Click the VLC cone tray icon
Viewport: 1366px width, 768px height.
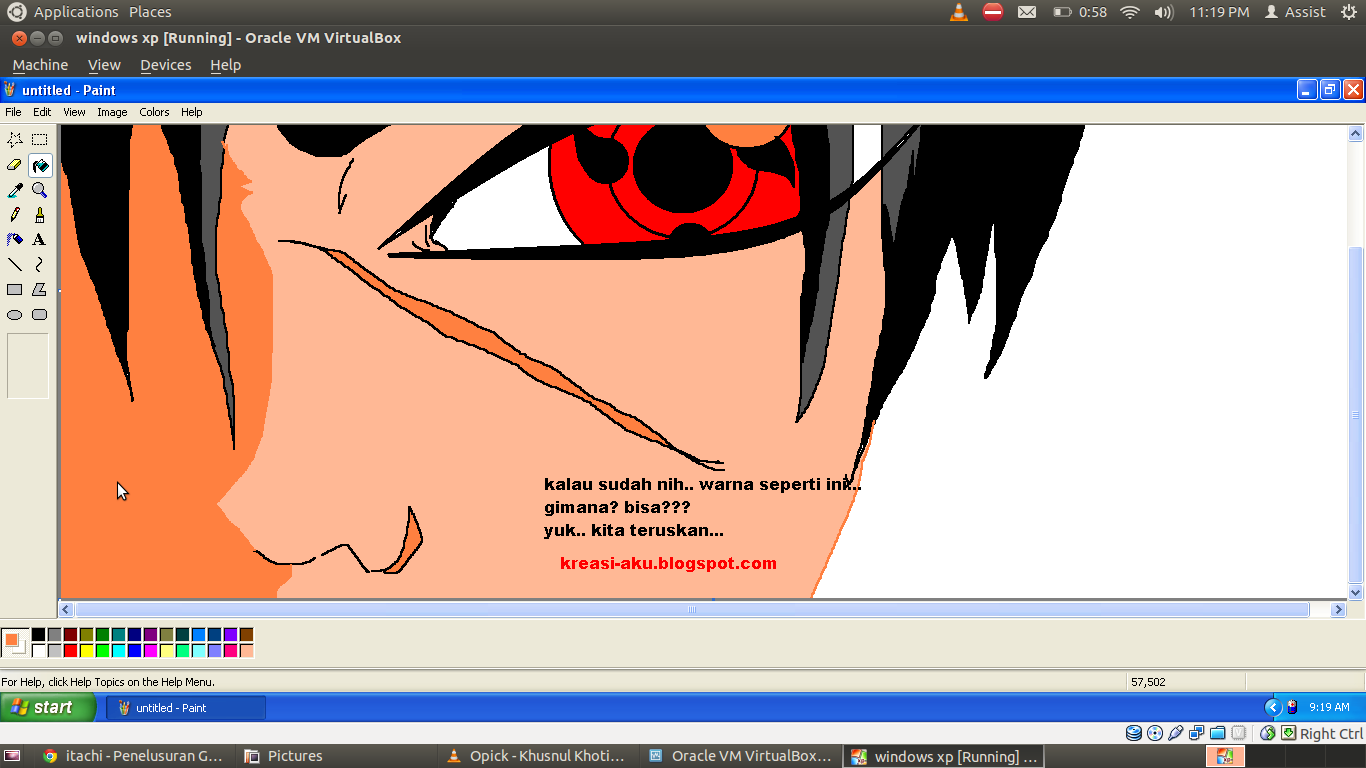pyautogui.click(x=959, y=12)
